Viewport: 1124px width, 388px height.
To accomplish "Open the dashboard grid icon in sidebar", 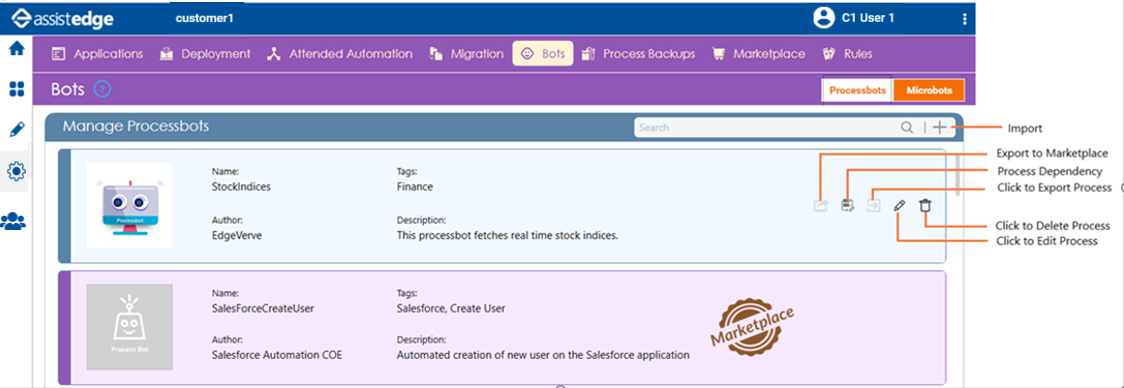I will point(16,89).
